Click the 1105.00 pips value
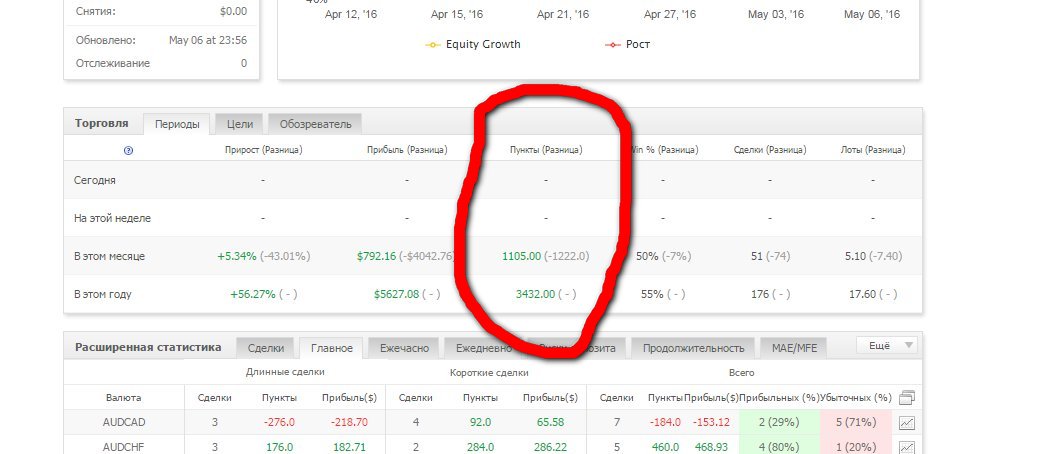The width and height of the screenshot is (1052, 454). (x=521, y=256)
